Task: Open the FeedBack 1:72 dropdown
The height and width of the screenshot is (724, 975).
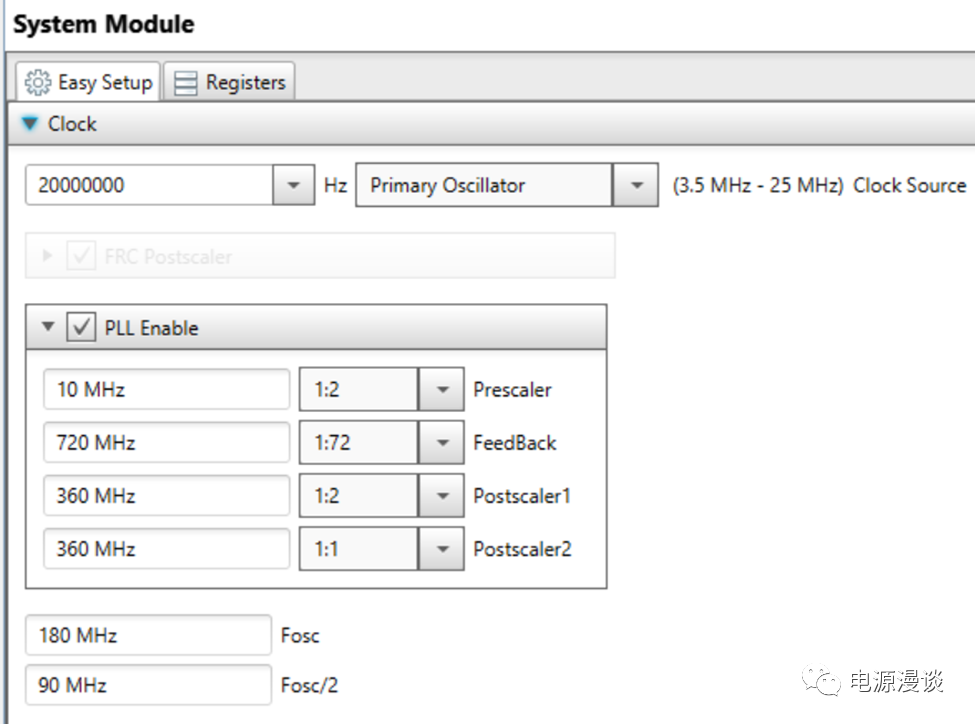Action: 441,443
